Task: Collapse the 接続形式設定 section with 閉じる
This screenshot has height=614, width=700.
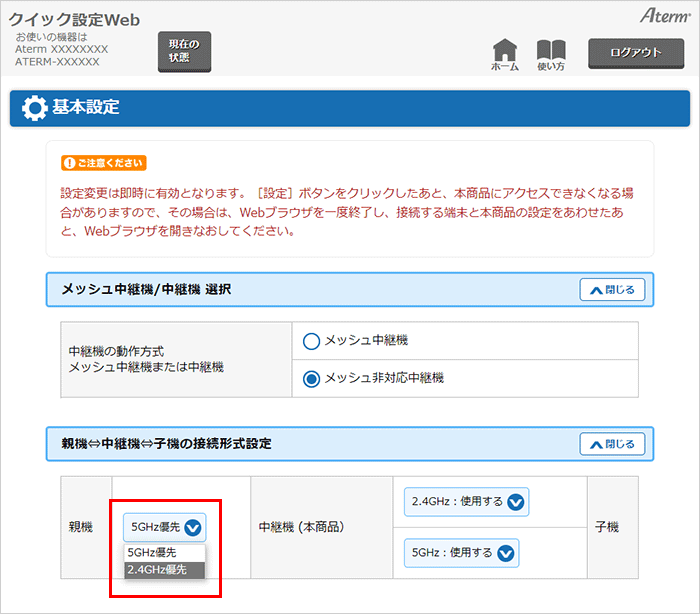Action: tap(612, 443)
